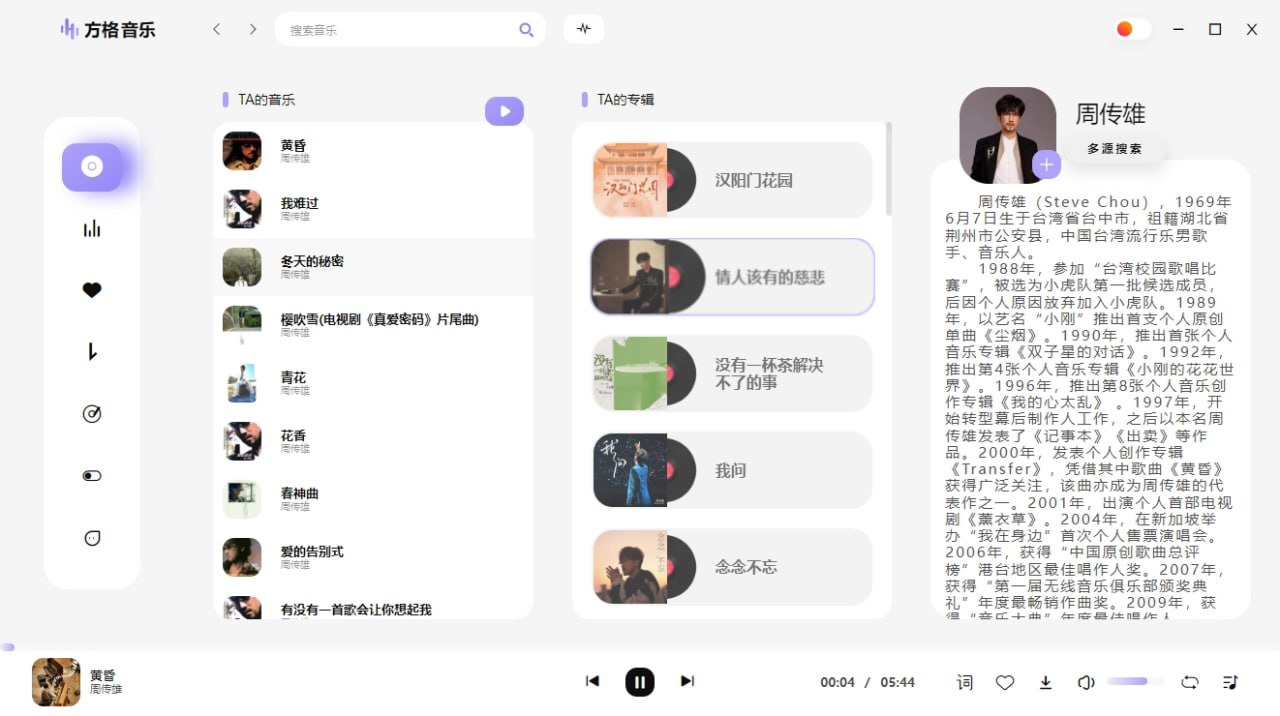
Task: Open favorites via the heart sidebar icon
Action: click(92, 289)
